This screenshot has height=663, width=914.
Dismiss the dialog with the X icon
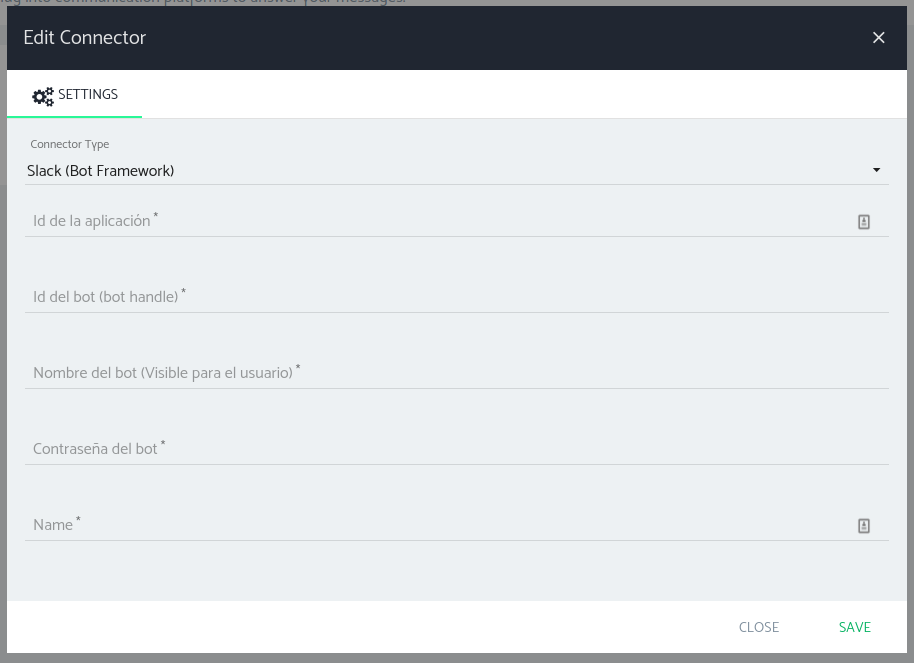coord(879,37)
